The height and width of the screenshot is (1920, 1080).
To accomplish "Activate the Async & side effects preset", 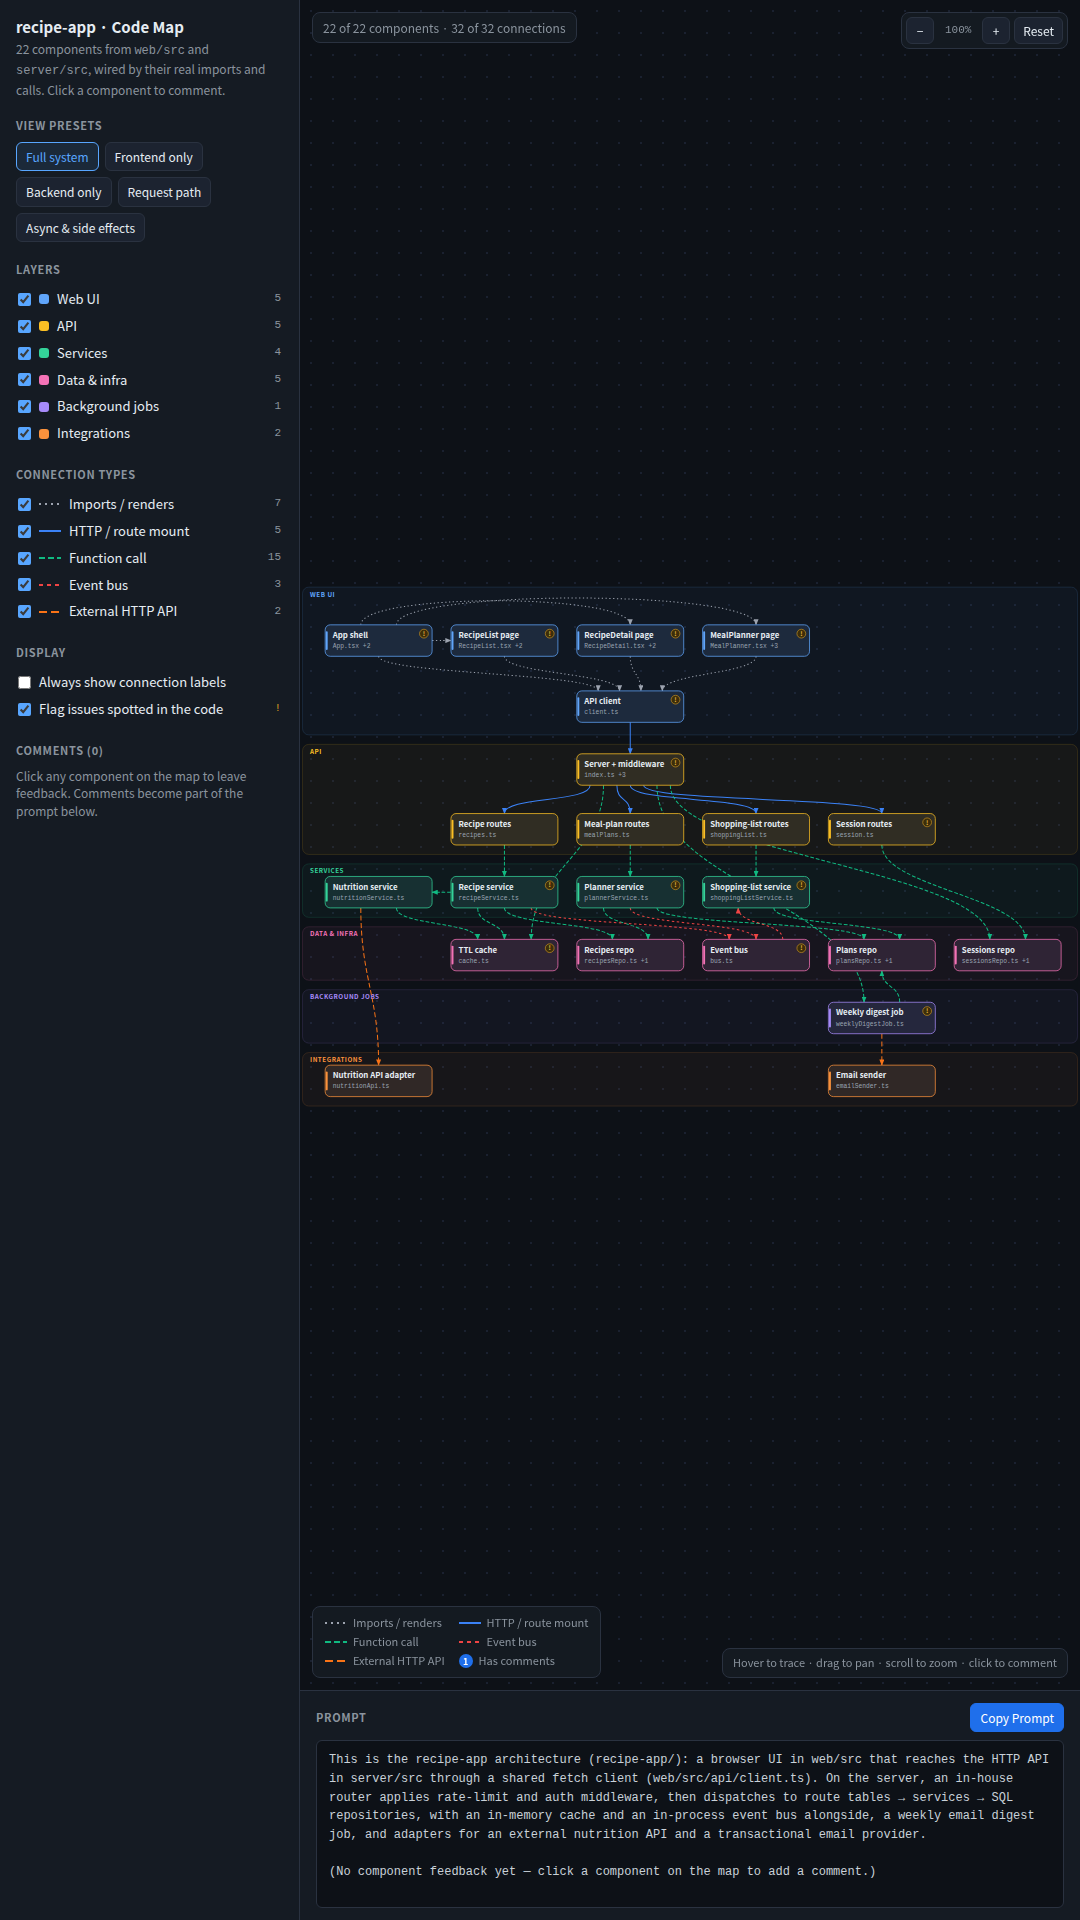I will pos(80,228).
